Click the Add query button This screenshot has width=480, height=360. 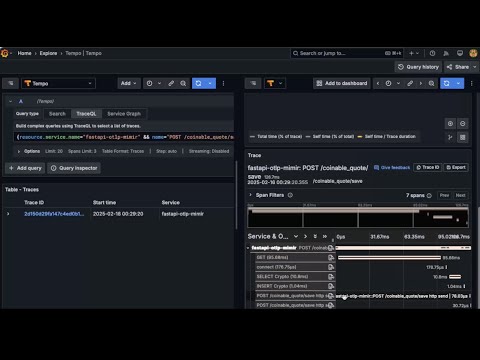coord(25,168)
